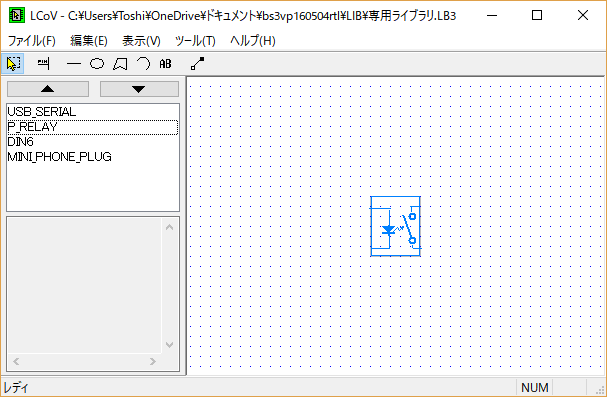The height and width of the screenshot is (397, 607).
Task: Click the scroll right arrow of lower panel
Action: click(153, 361)
